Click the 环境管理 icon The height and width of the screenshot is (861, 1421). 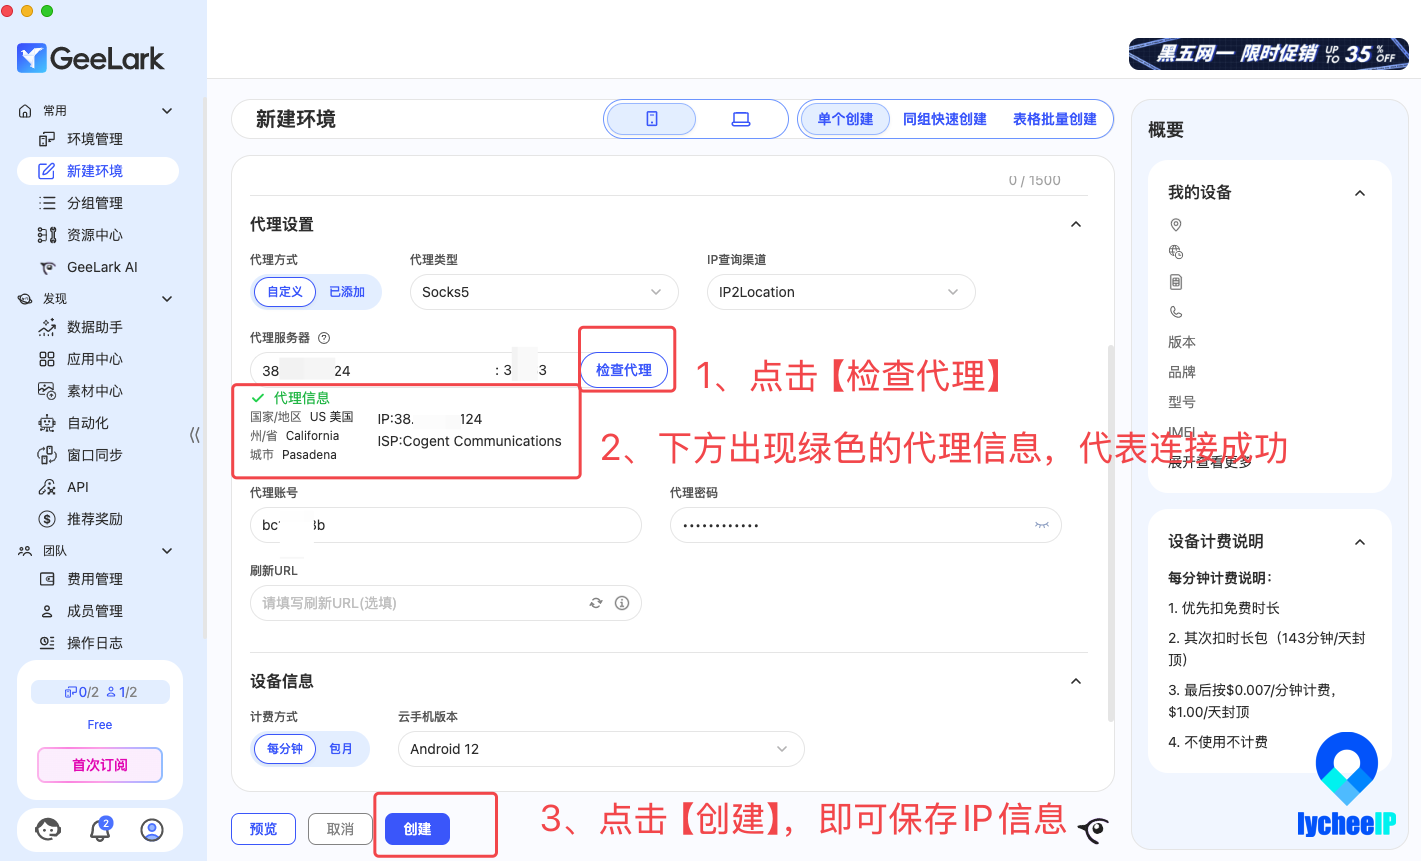point(47,139)
